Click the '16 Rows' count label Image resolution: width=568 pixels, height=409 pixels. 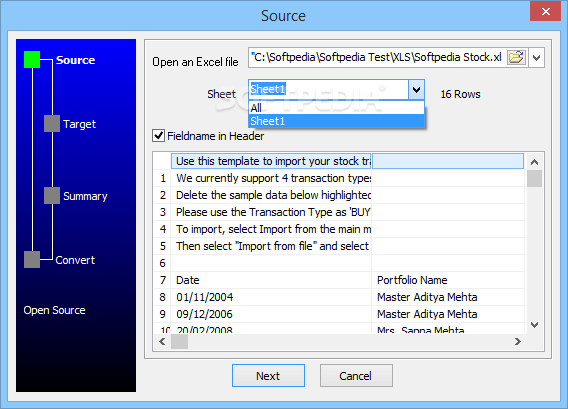[x=460, y=94]
